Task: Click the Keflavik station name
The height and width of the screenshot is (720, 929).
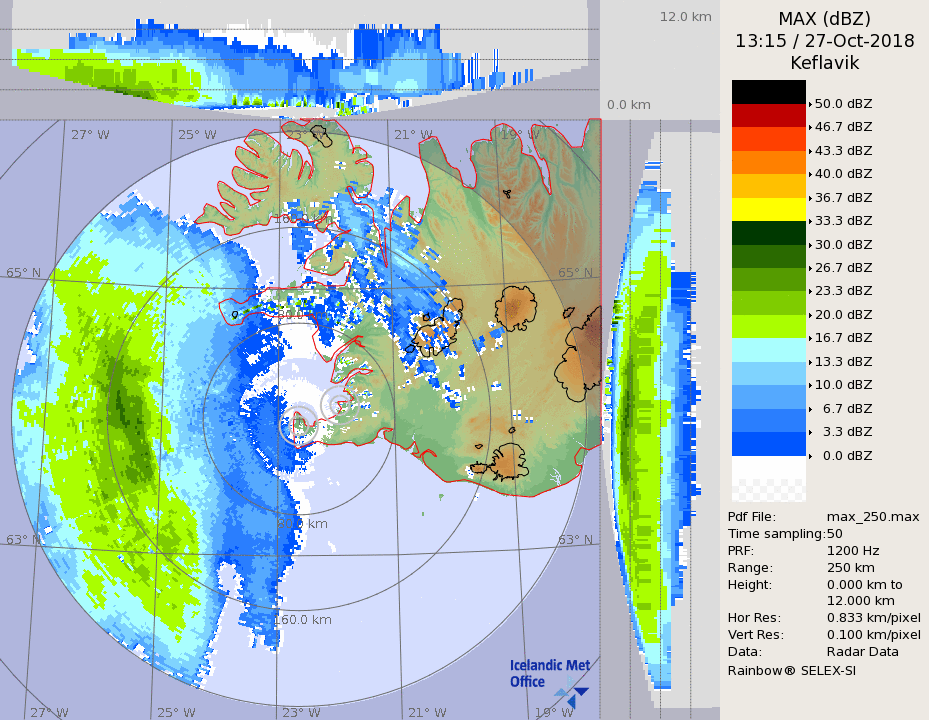Action: 824,63
